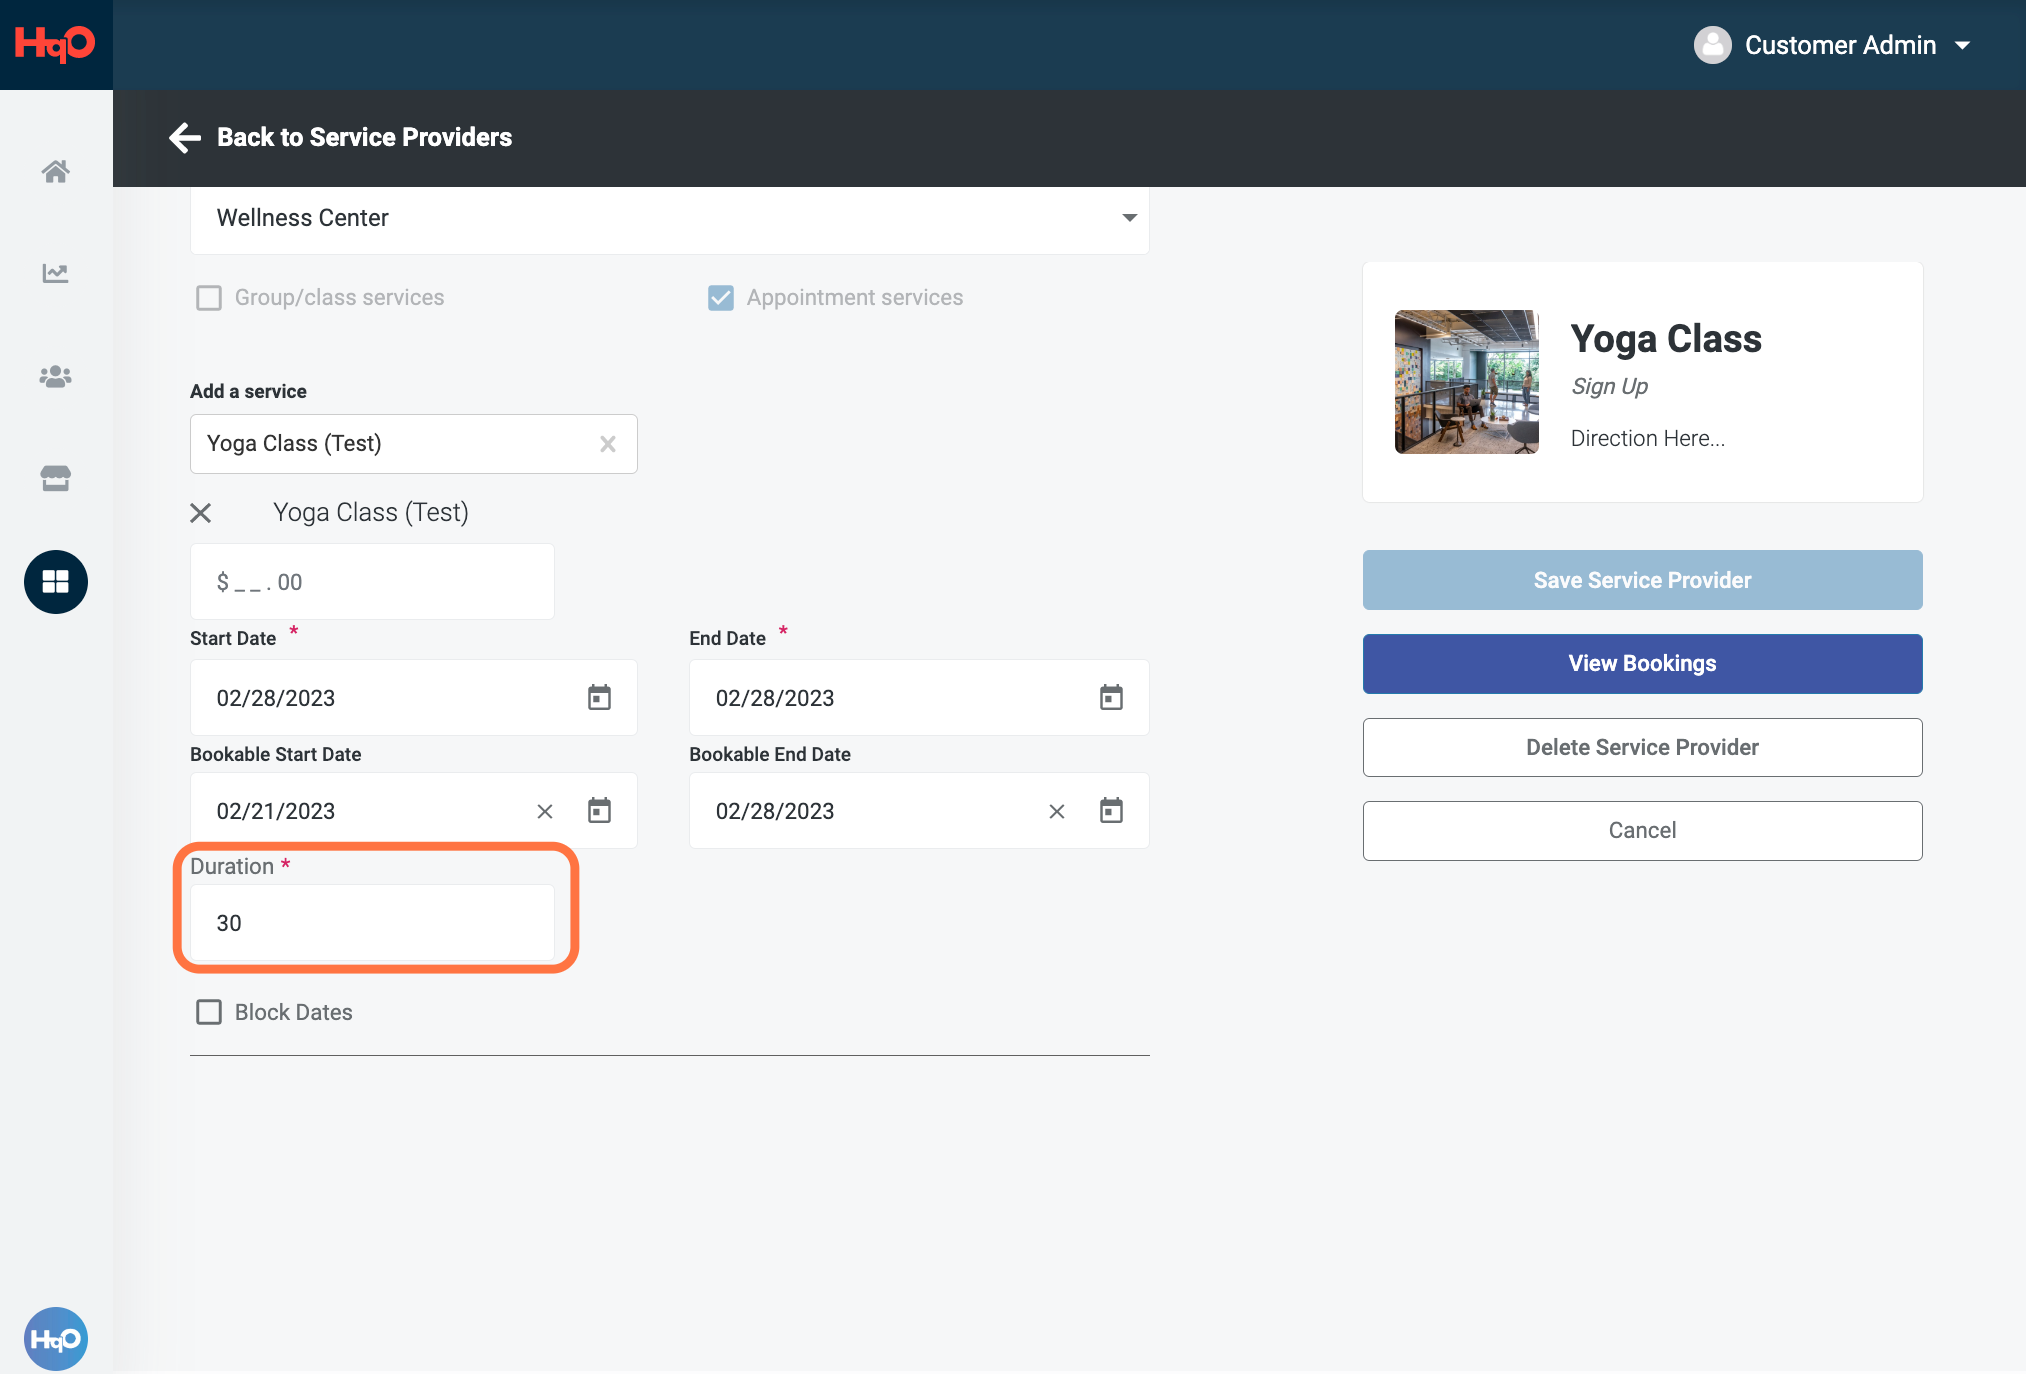Check the Block Dates checkbox
The height and width of the screenshot is (1374, 2026).
[209, 1012]
